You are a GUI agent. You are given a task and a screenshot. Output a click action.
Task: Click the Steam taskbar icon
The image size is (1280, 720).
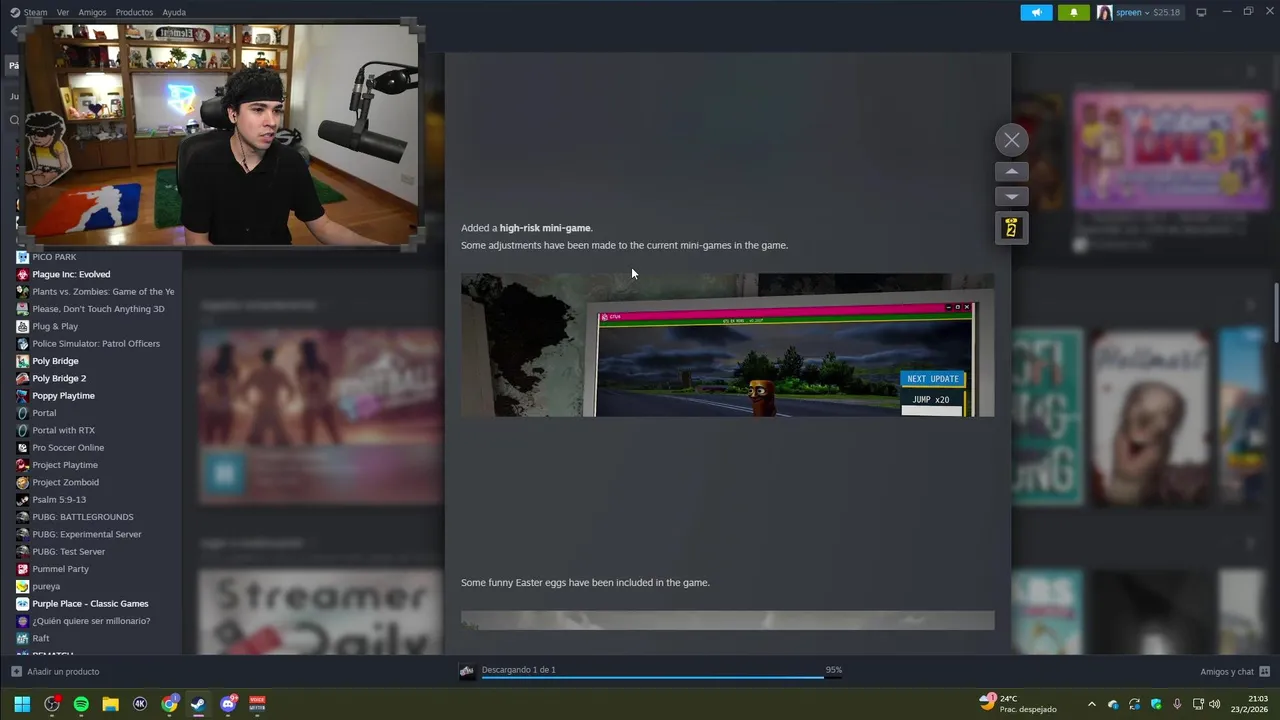pos(198,704)
